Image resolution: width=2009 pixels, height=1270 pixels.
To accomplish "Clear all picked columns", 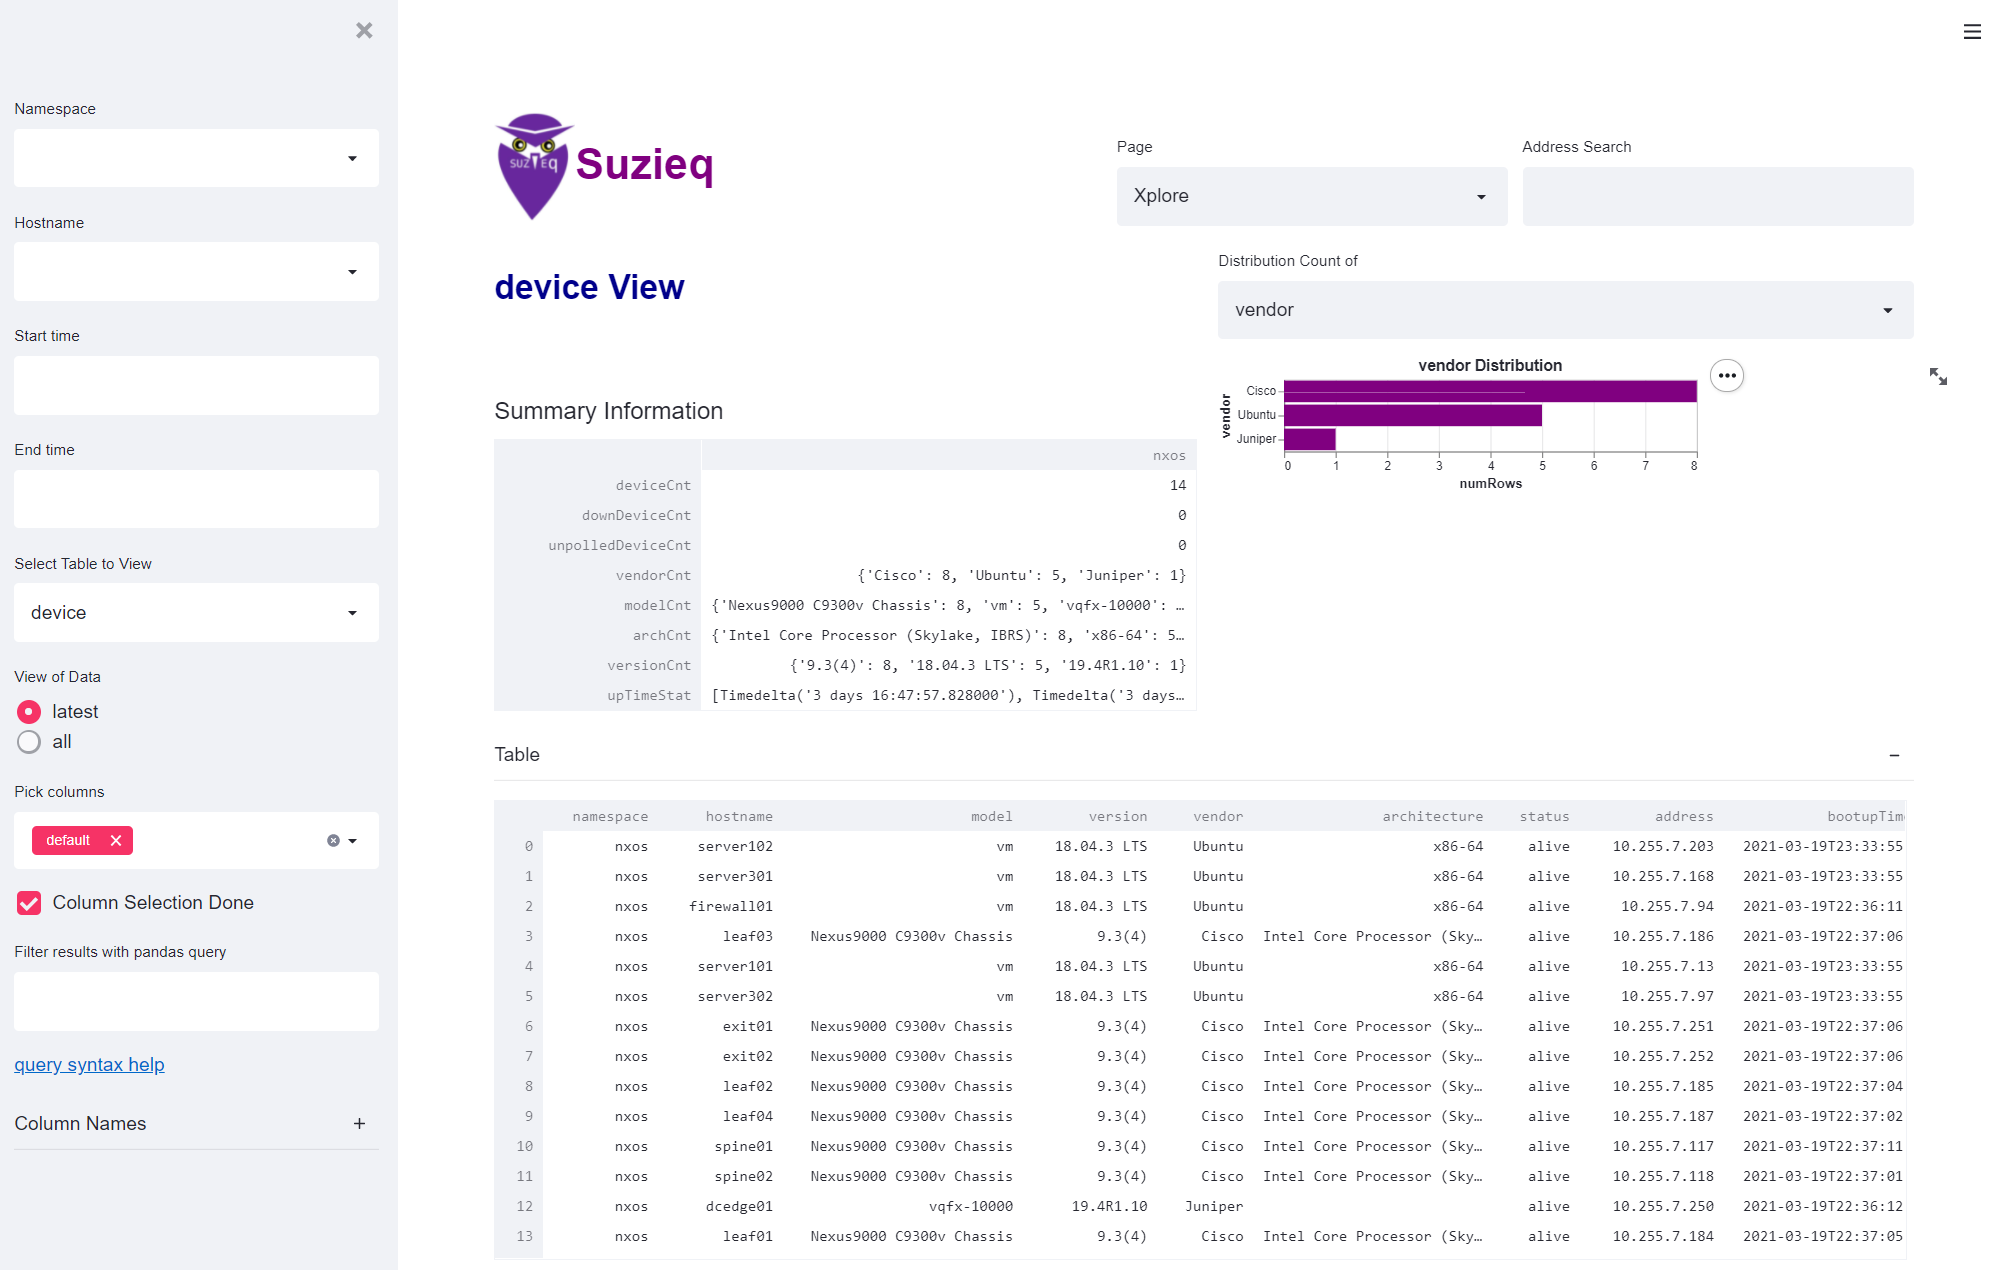I will tap(333, 841).
